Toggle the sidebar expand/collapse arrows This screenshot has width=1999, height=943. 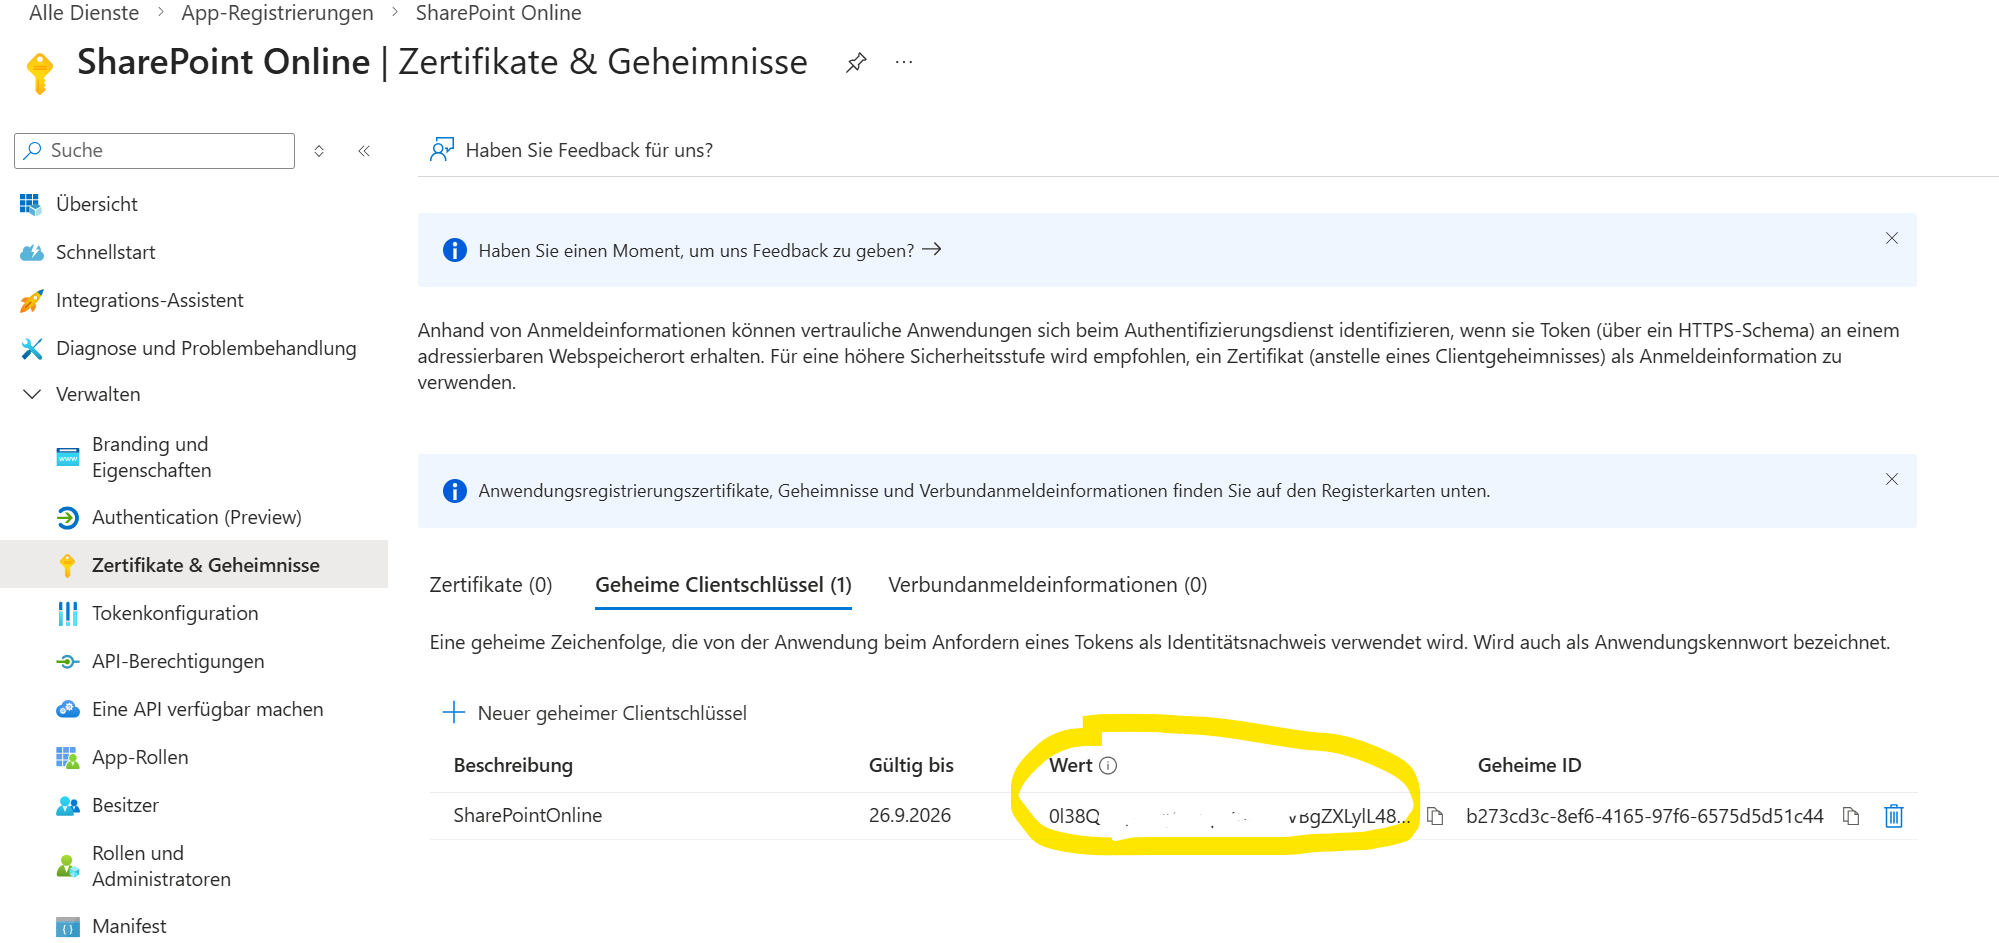pos(319,151)
